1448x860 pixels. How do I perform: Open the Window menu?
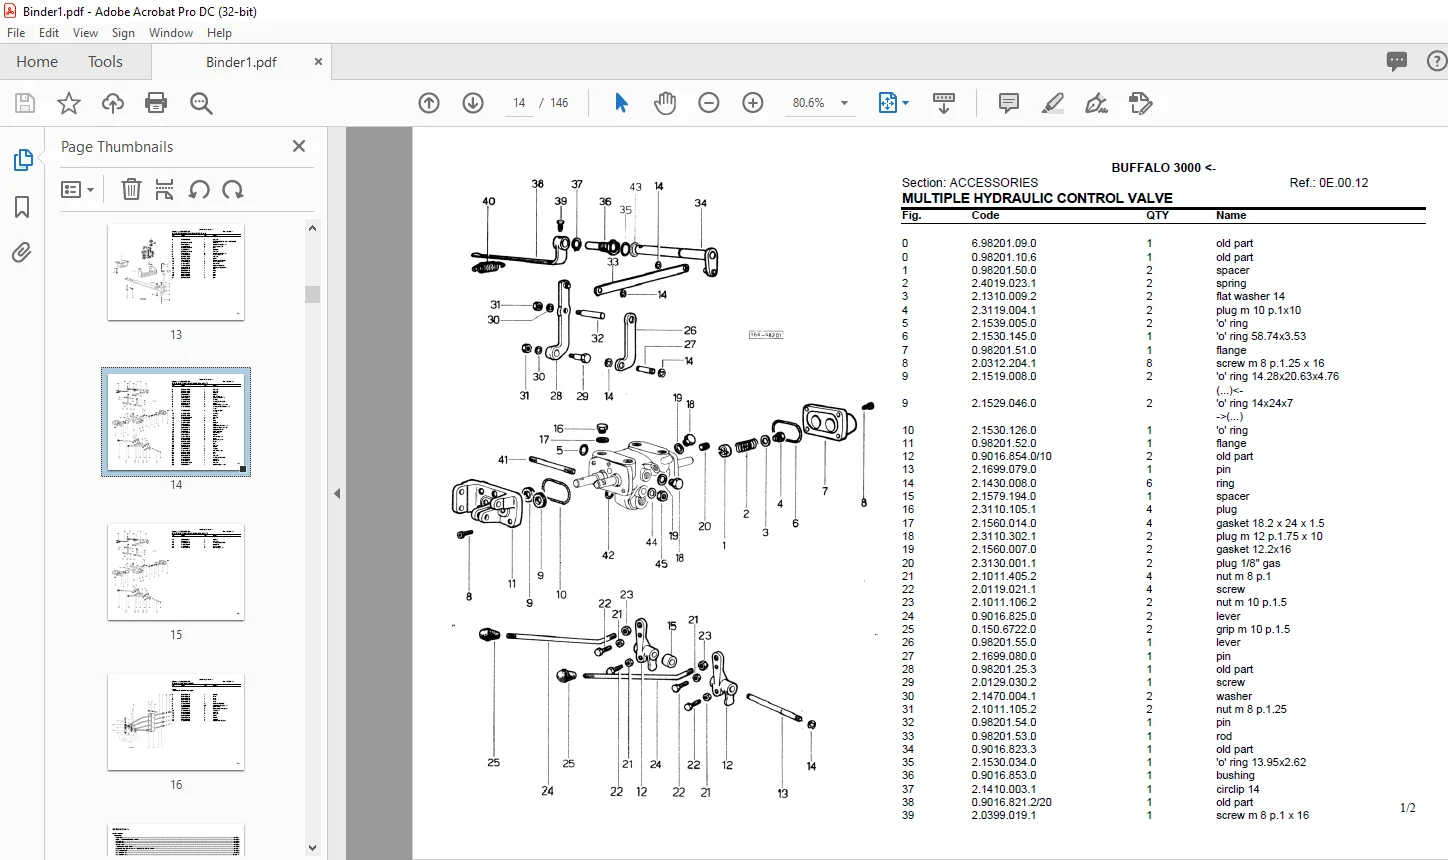pyautogui.click(x=171, y=33)
